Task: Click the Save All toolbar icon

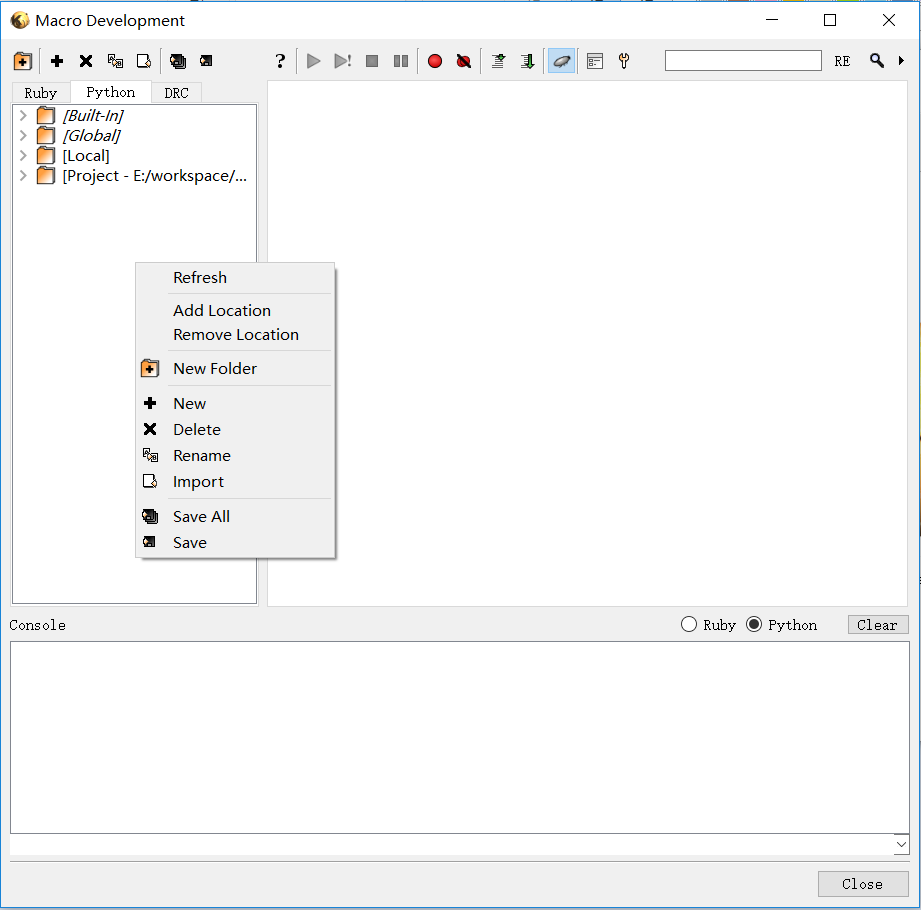Action: coord(178,61)
